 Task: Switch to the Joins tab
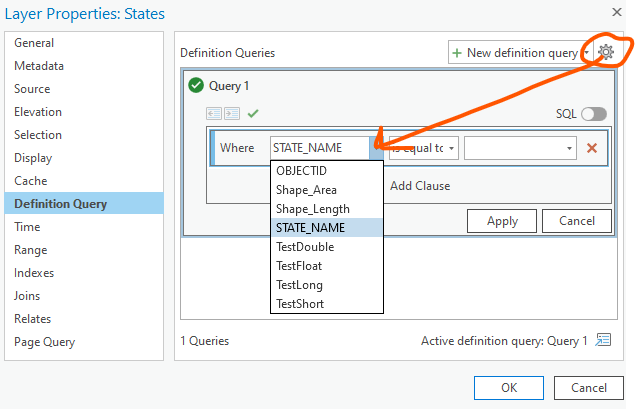[x=29, y=296]
